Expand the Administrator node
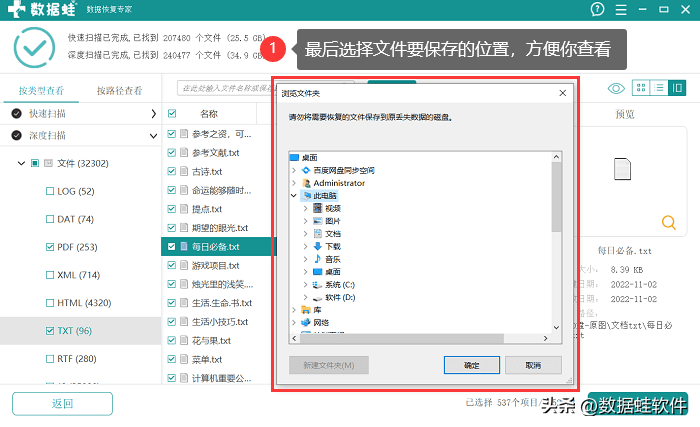Screen dimensions: 700x427 tap(294, 183)
